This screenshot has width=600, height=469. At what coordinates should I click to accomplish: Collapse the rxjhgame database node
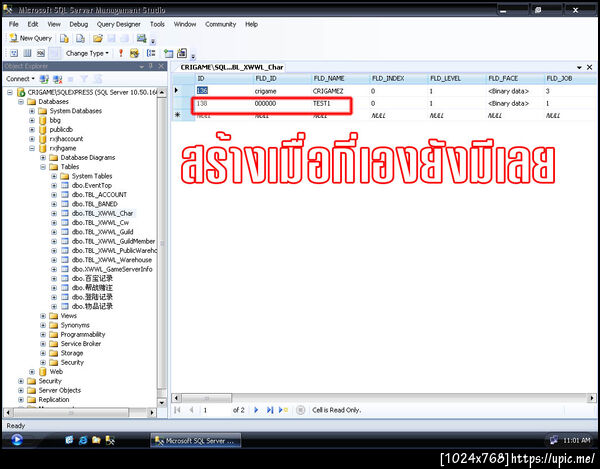[32, 148]
